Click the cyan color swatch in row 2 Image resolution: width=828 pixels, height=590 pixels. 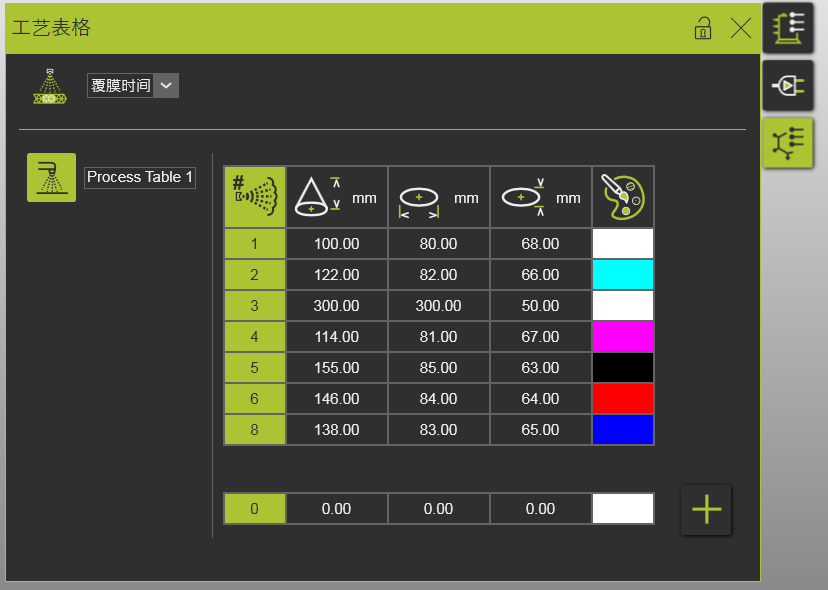point(622,275)
